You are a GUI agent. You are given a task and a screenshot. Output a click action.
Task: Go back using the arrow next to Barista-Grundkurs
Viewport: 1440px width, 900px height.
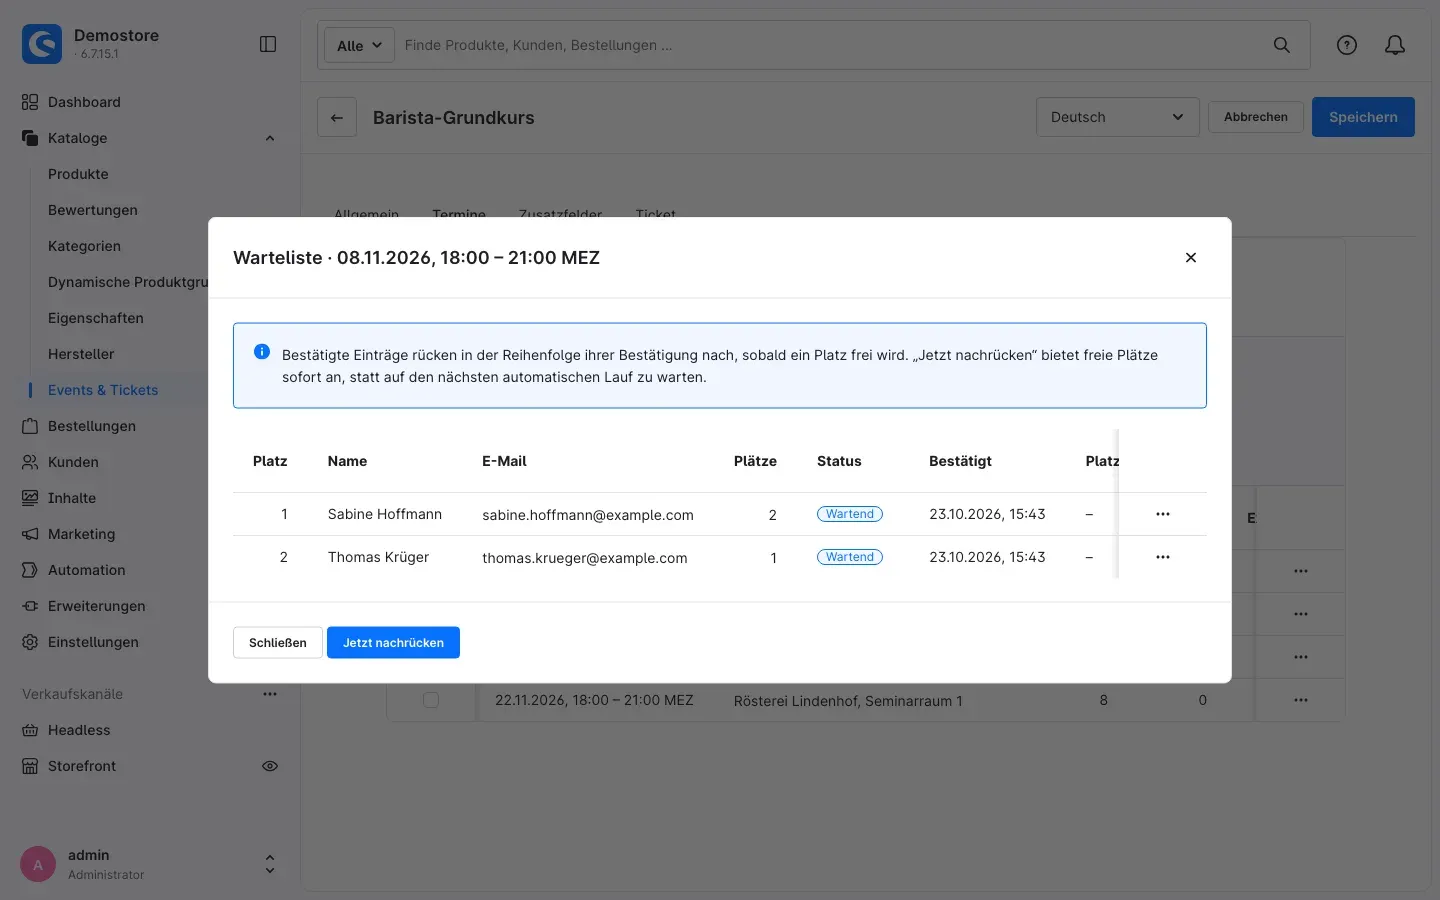click(x=337, y=117)
